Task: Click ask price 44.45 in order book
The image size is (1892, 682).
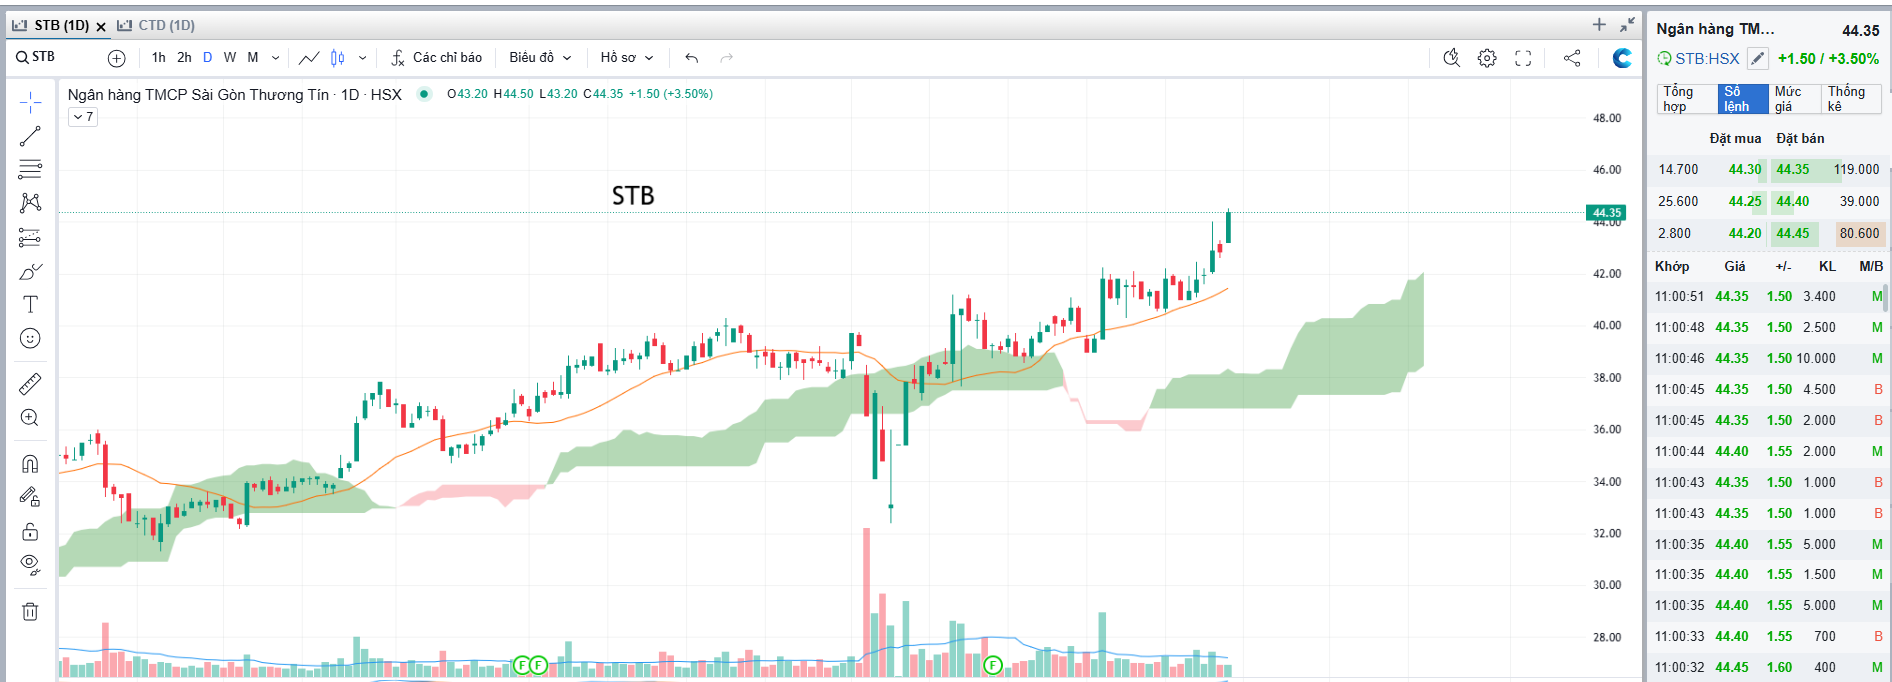Action: [1792, 234]
